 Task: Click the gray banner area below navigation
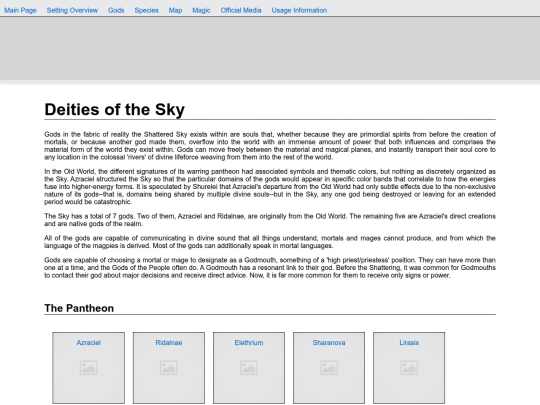pos(270,49)
